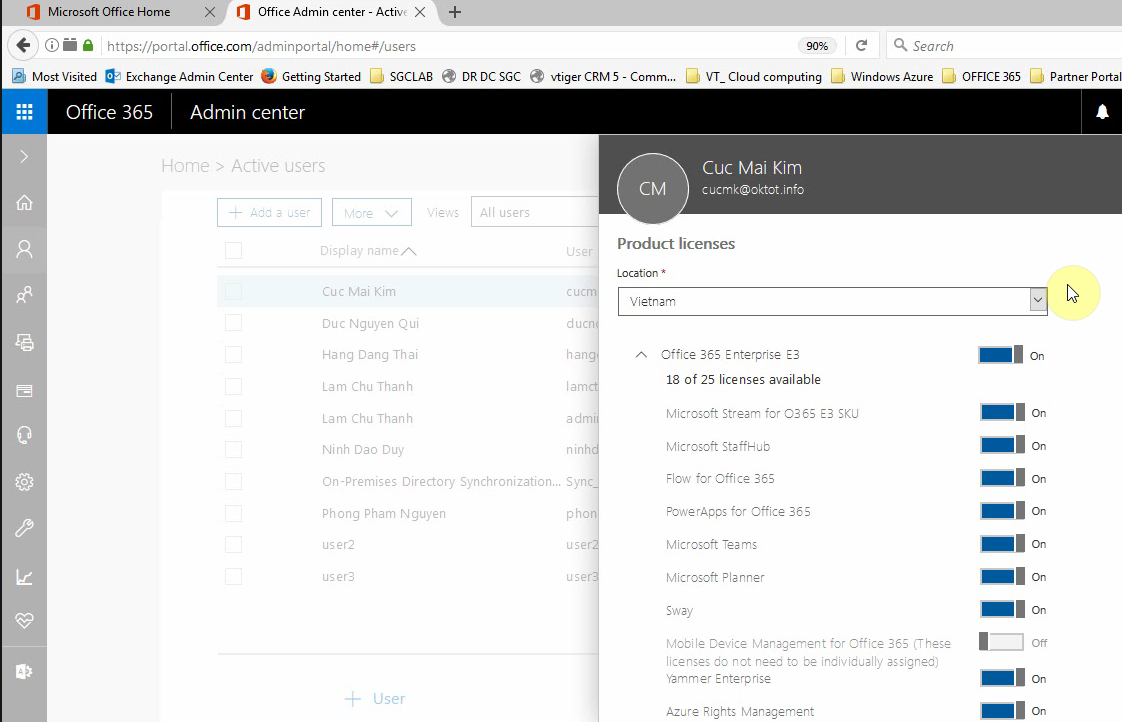The width and height of the screenshot is (1122, 722).
Task: Open the Groups icon in the sidebar
Action: click(24, 295)
